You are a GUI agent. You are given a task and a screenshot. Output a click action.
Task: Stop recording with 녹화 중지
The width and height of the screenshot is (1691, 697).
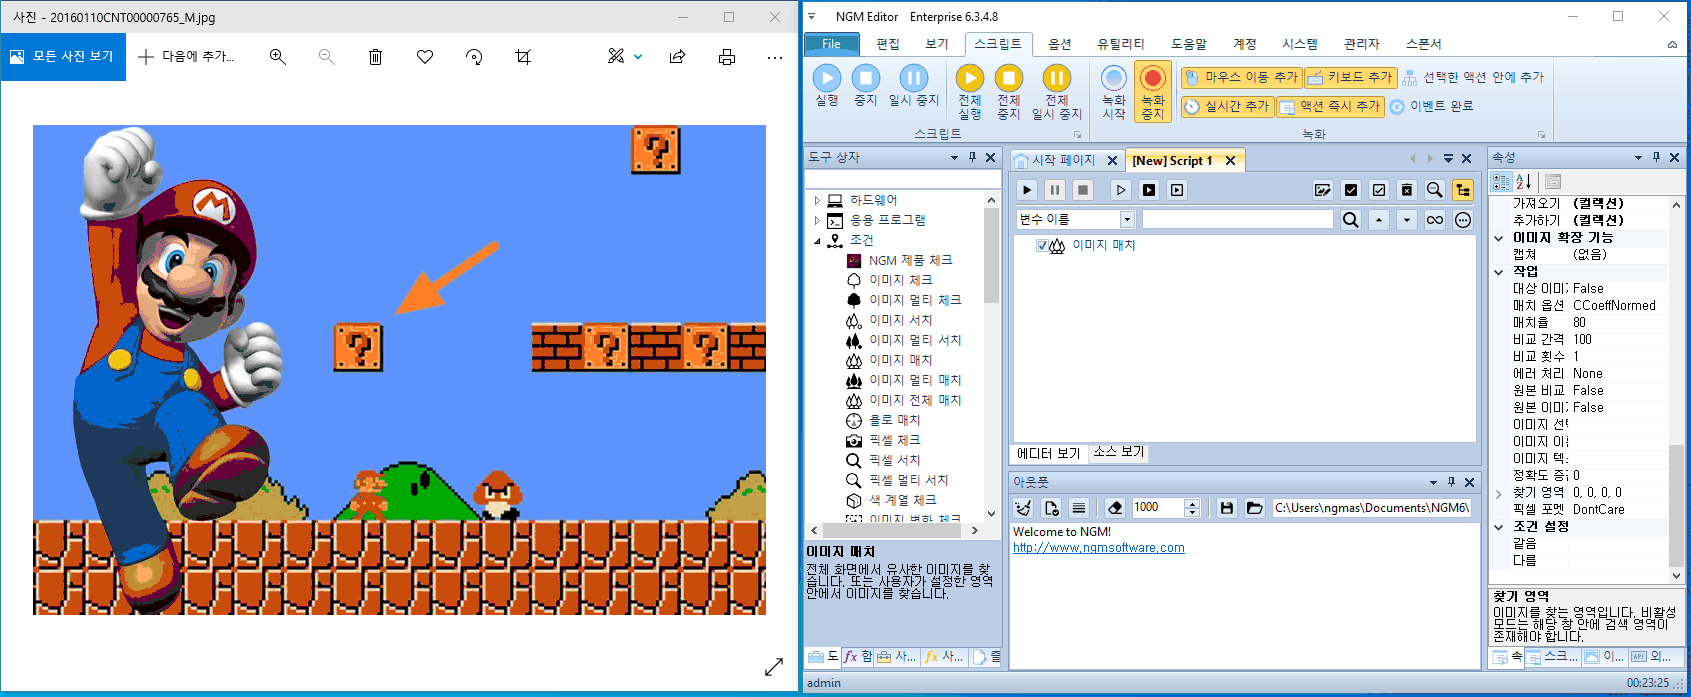point(1153,92)
